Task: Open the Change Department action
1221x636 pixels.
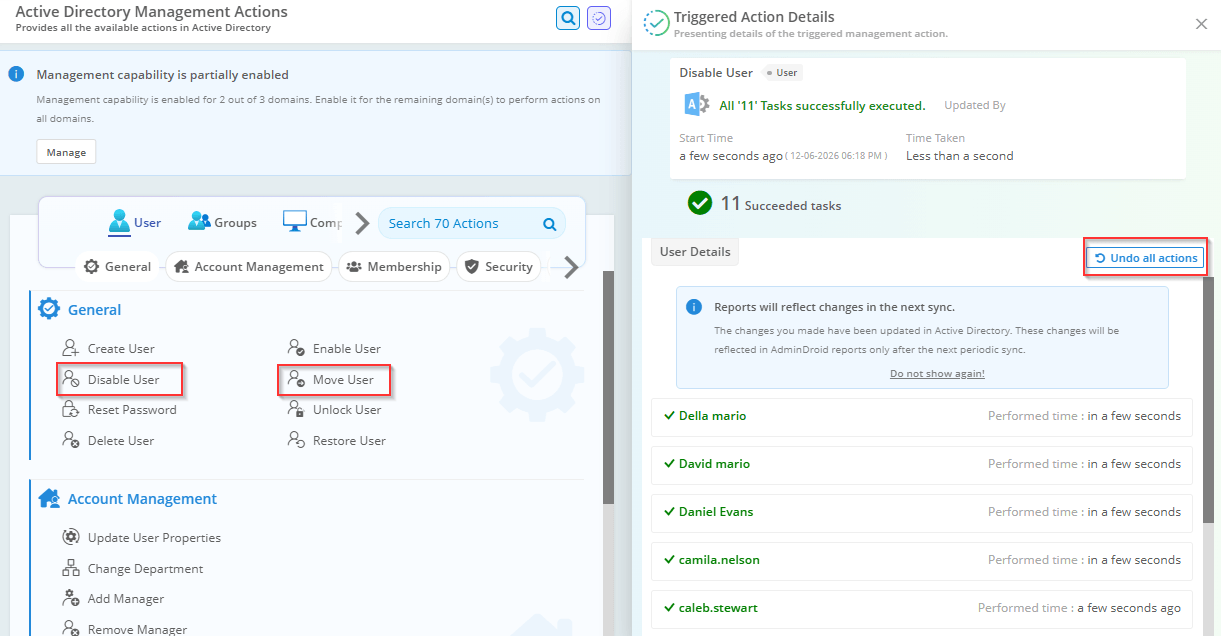Action: click(x=145, y=569)
